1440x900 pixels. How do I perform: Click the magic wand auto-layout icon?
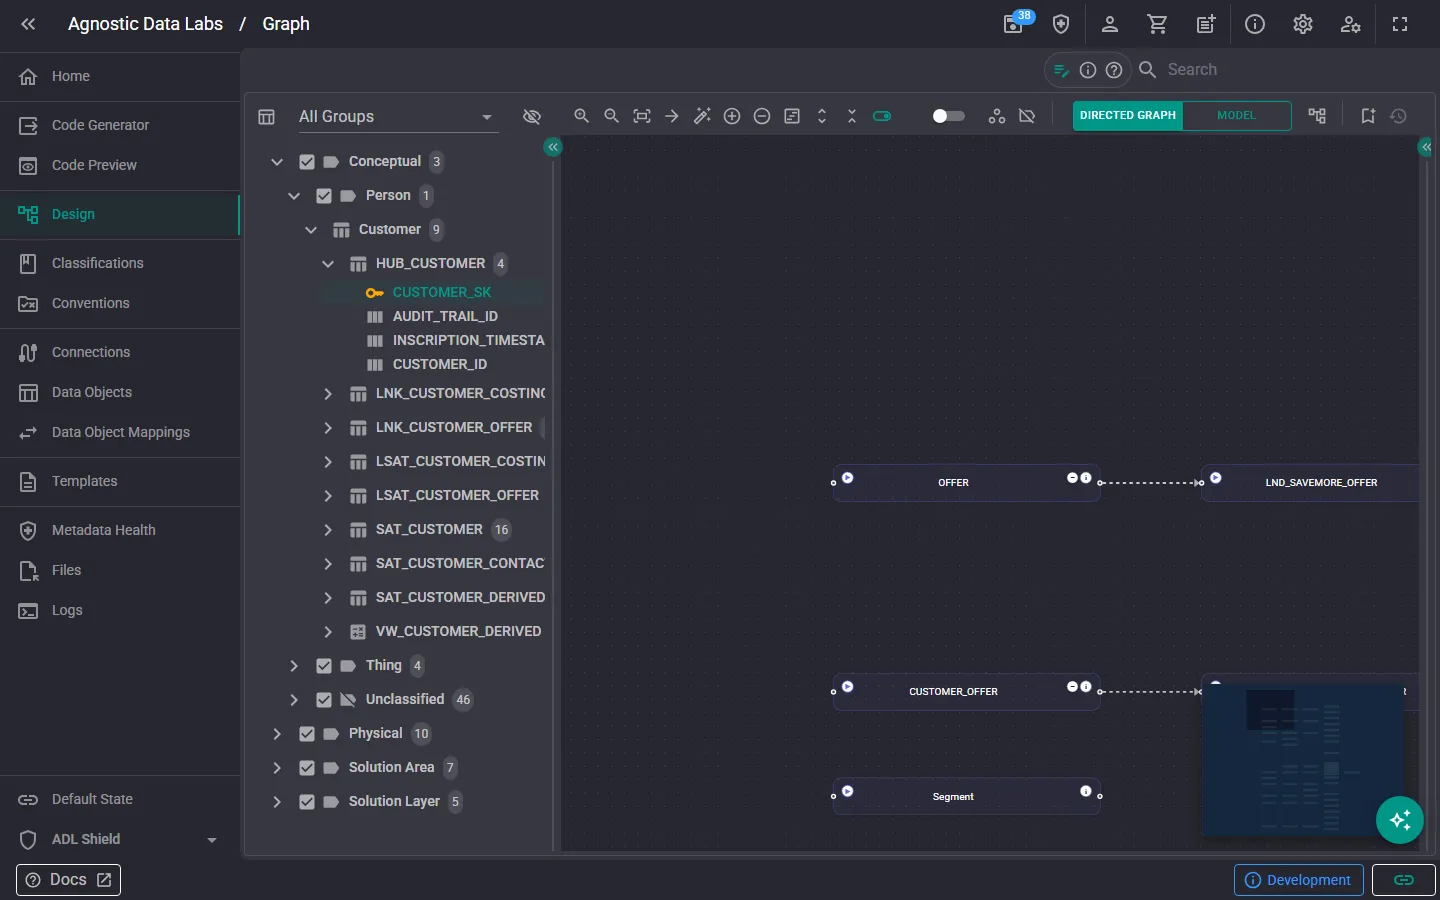(702, 116)
